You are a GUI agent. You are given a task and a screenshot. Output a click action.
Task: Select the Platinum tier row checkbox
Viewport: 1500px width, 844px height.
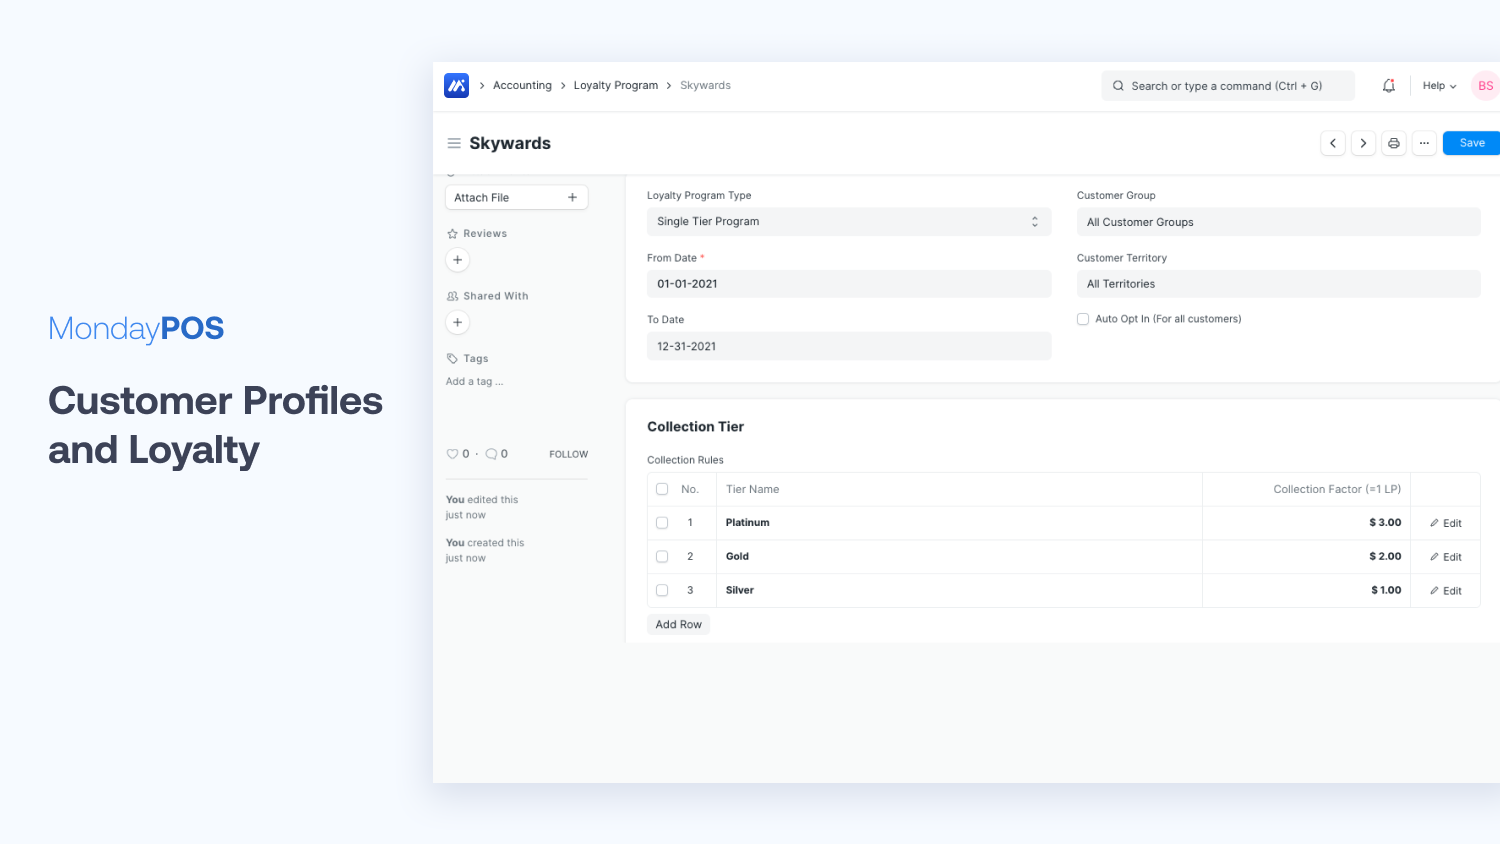pyautogui.click(x=662, y=523)
